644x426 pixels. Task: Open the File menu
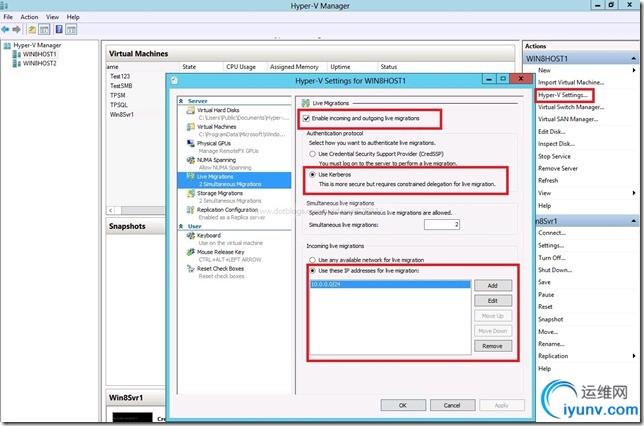point(8,17)
